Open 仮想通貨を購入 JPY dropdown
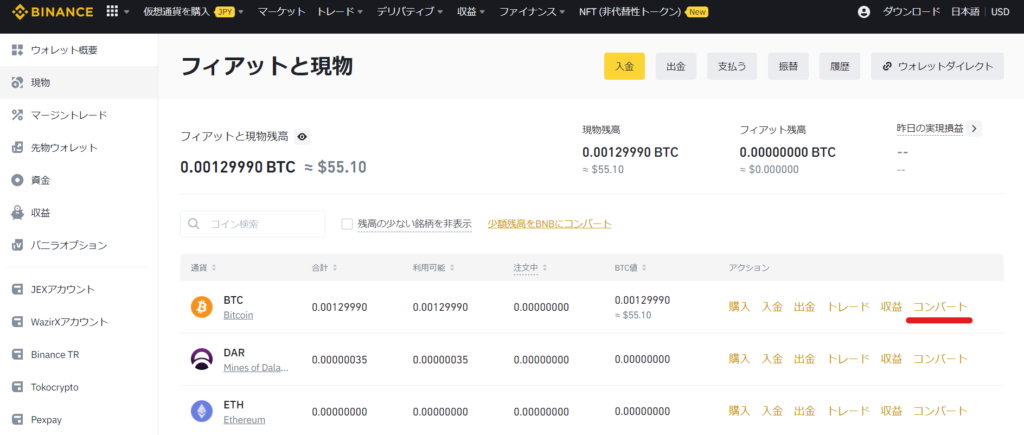The height and width of the screenshot is (435, 1024). coord(193,12)
